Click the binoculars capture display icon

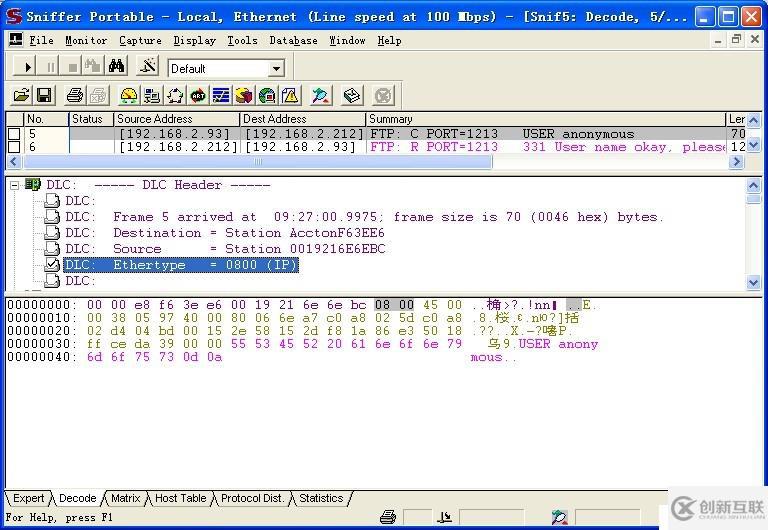[x=117, y=66]
